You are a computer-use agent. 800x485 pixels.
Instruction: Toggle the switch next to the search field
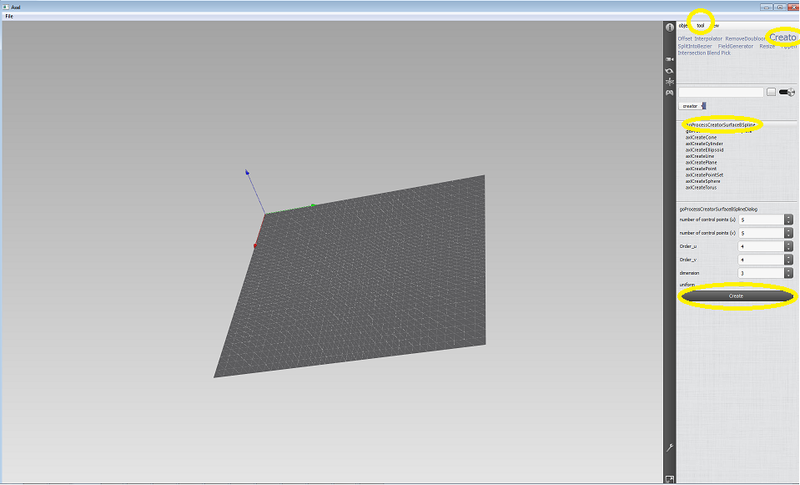pos(787,91)
